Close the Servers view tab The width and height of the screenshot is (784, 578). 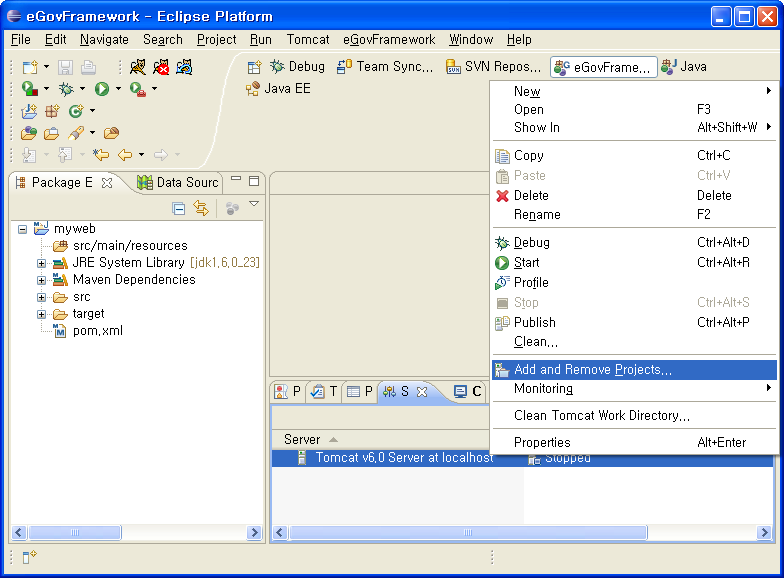pos(422,392)
